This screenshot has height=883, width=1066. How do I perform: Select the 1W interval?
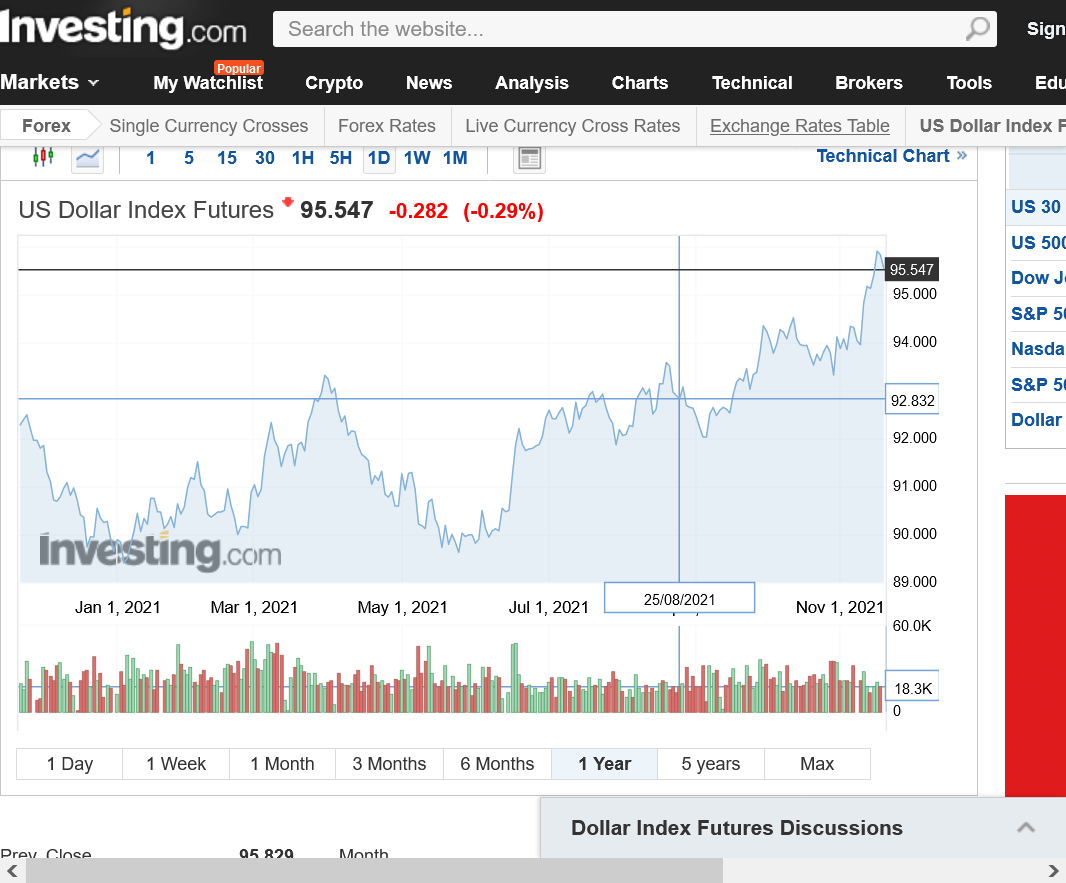click(417, 158)
